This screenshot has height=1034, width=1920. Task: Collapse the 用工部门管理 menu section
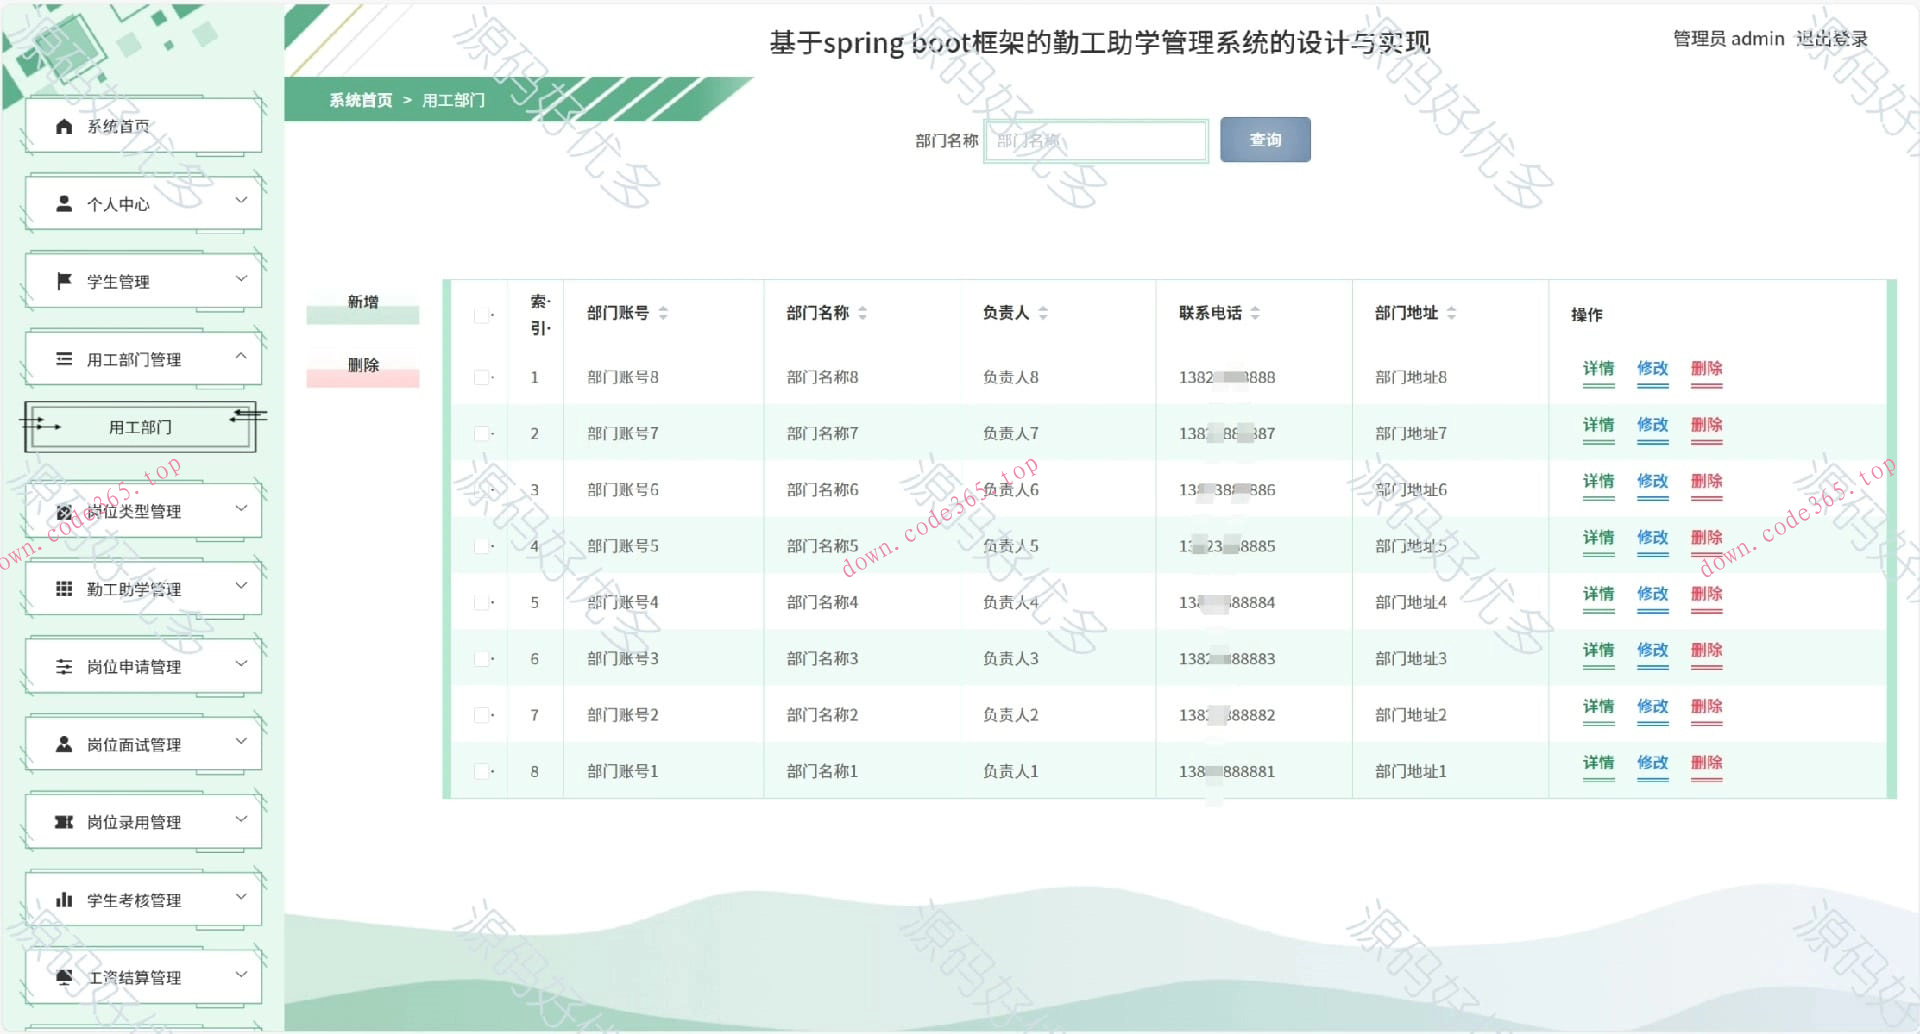coord(240,358)
